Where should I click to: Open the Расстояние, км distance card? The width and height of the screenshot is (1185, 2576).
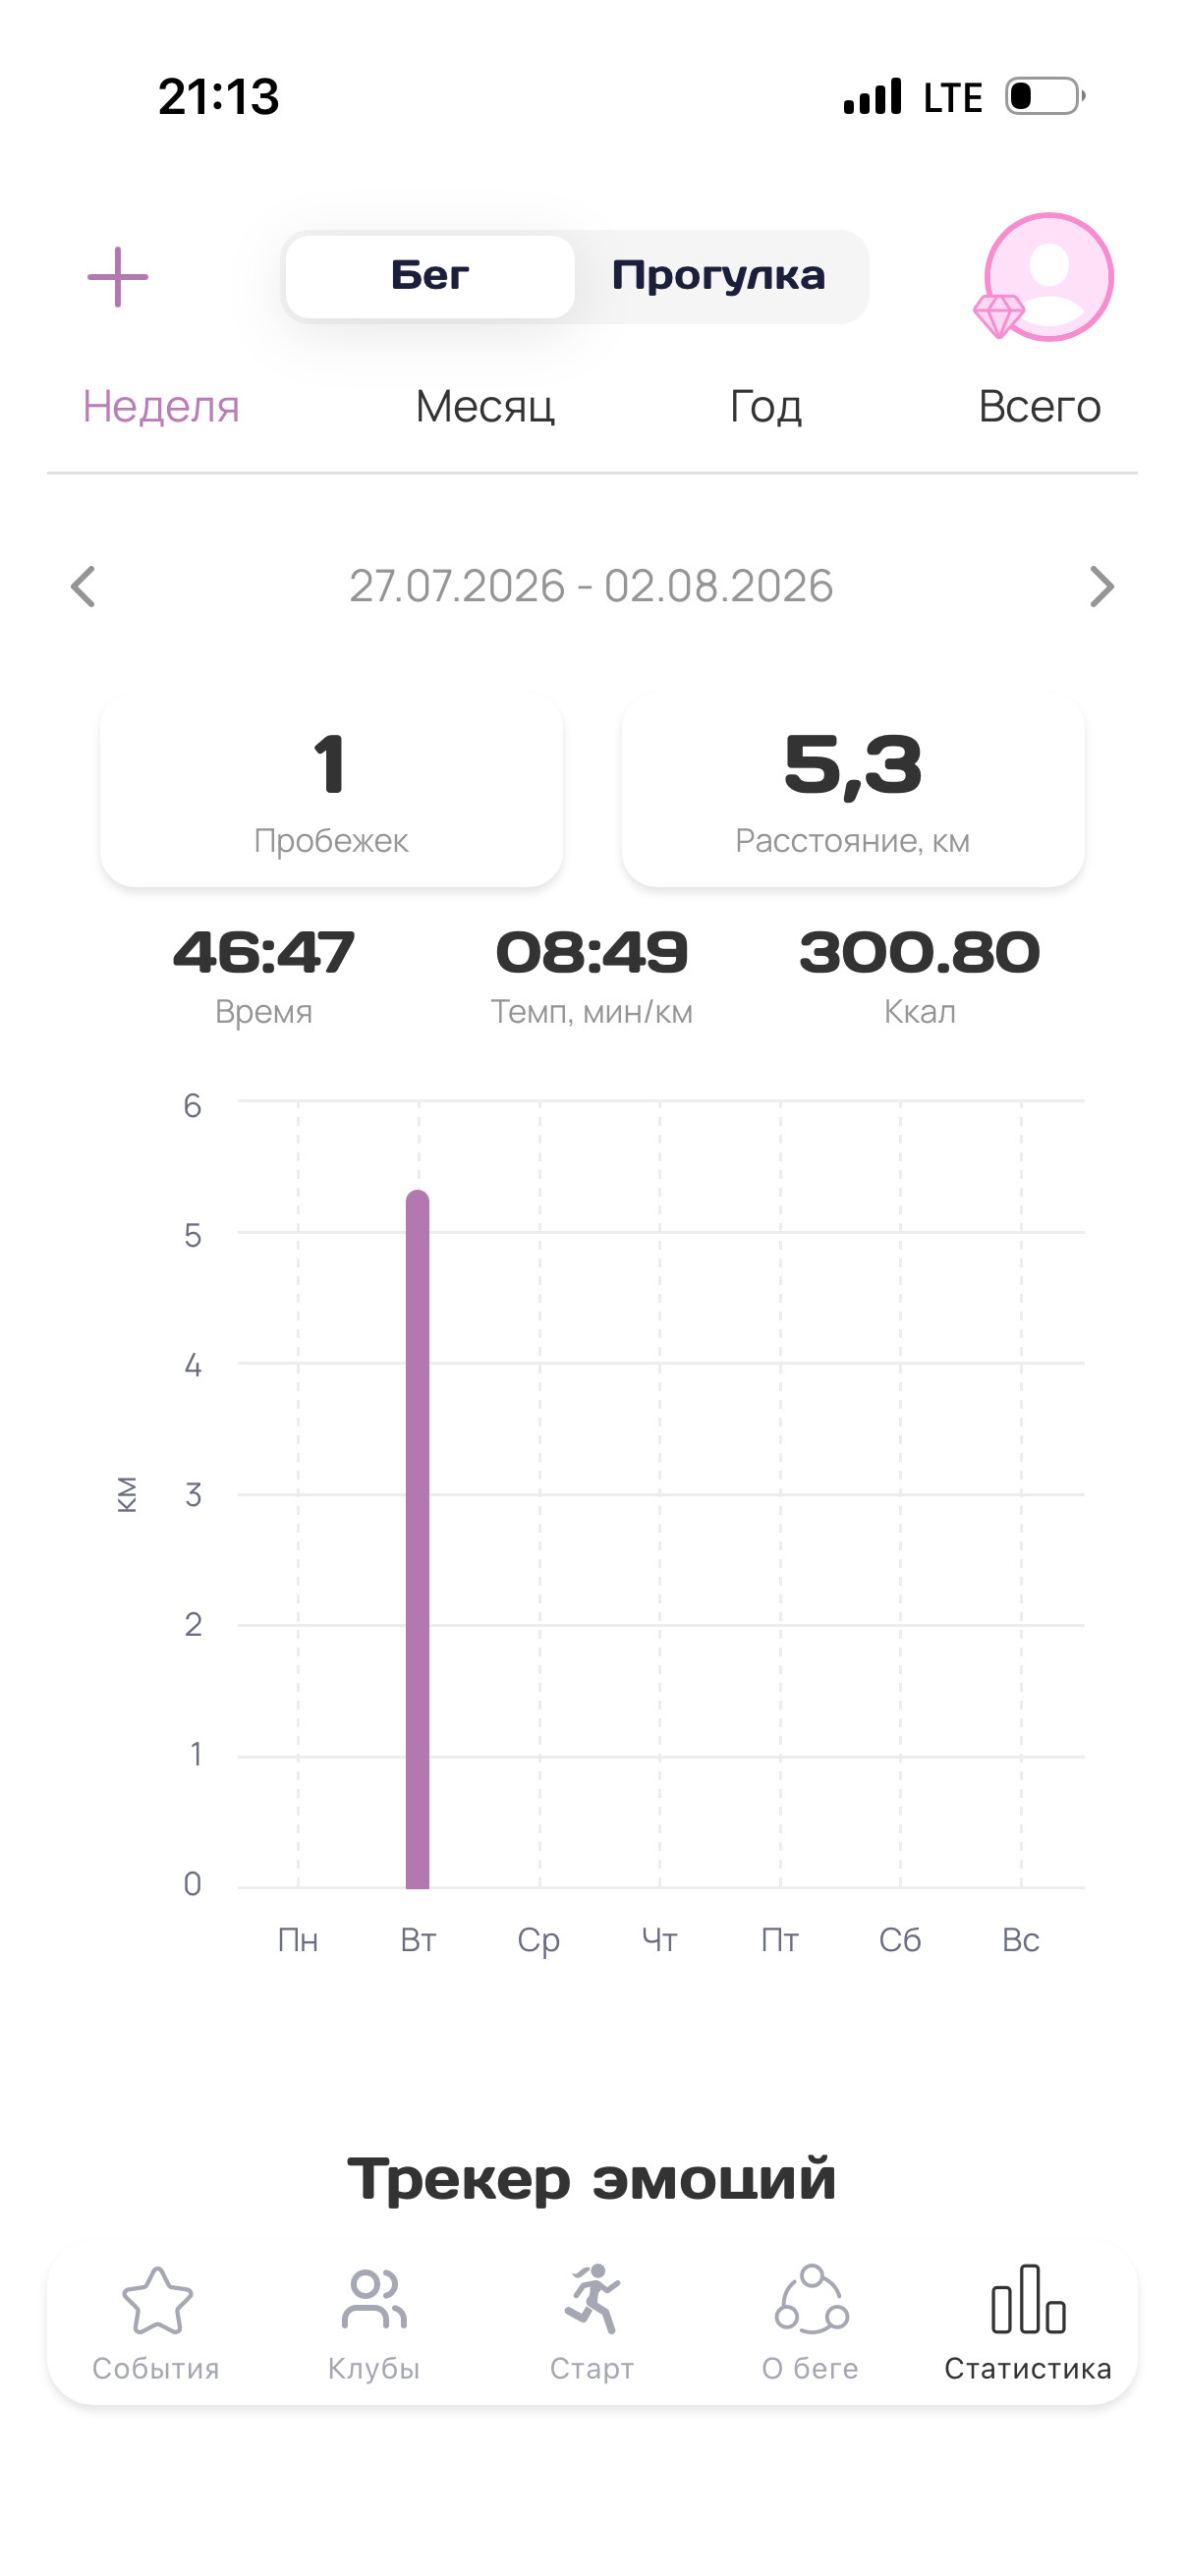pyautogui.click(x=853, y=792)
